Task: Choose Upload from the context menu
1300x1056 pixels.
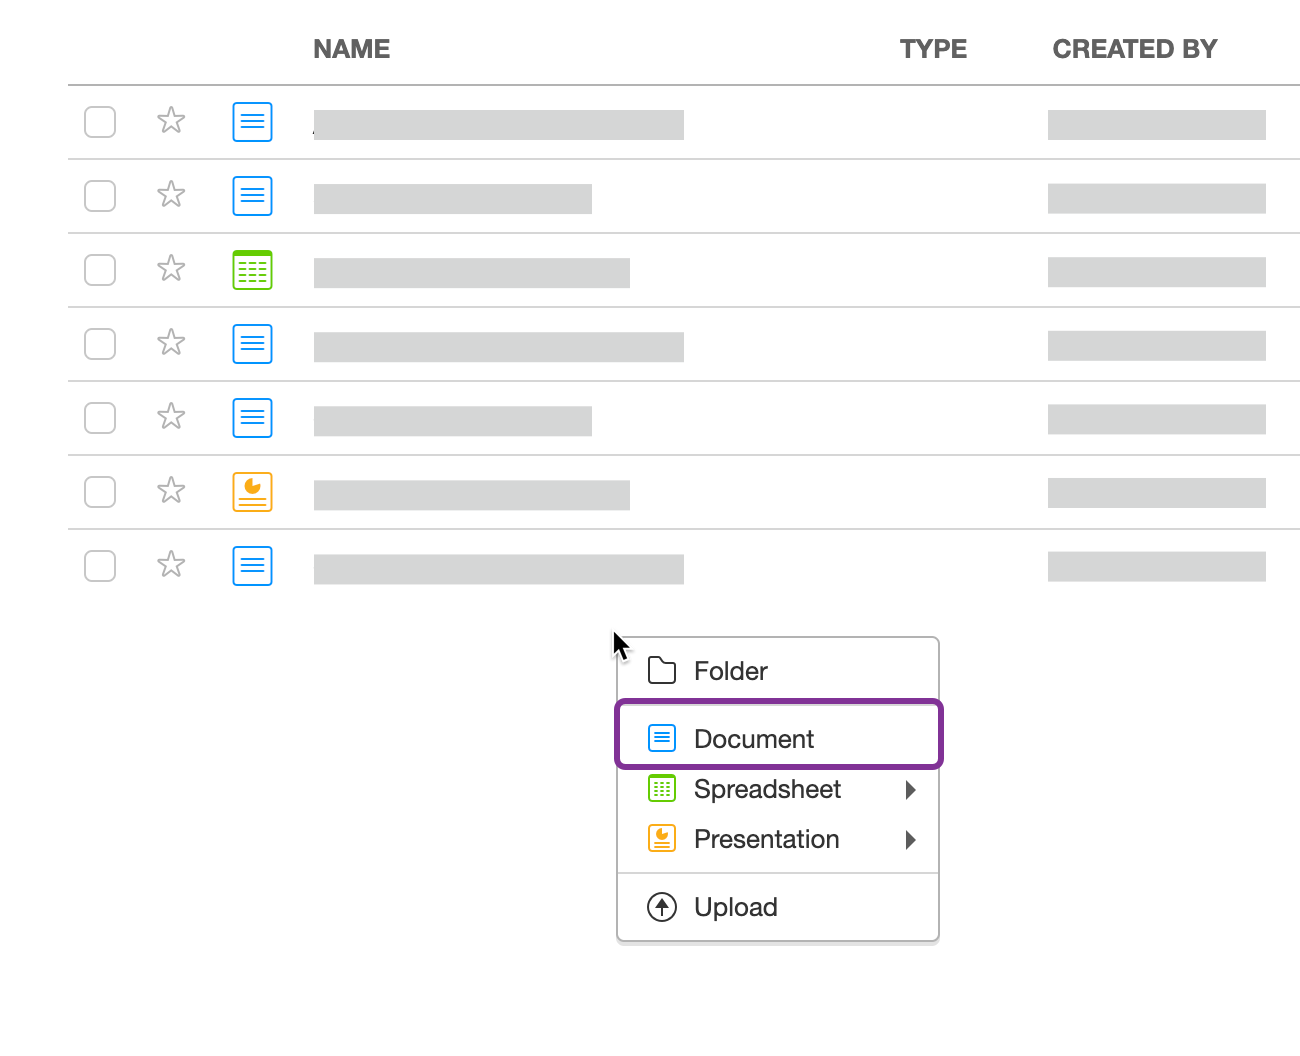Action: point(735,907)
